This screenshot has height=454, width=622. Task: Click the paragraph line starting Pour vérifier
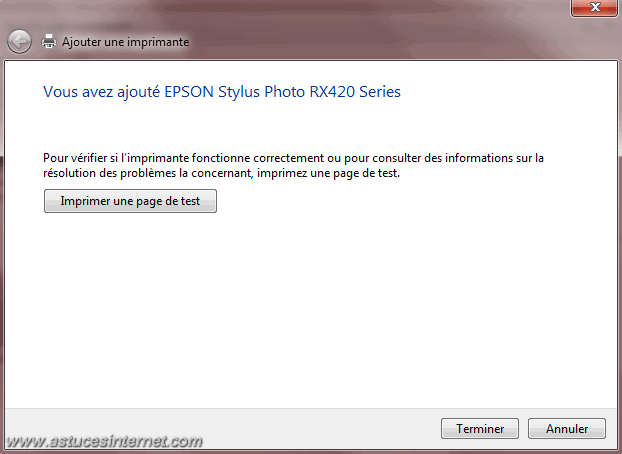(293, 158)
